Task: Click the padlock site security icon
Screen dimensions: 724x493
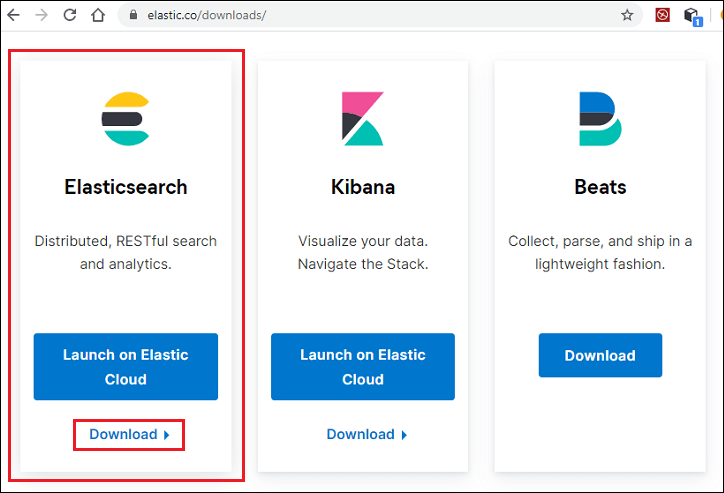Action: 133,15
